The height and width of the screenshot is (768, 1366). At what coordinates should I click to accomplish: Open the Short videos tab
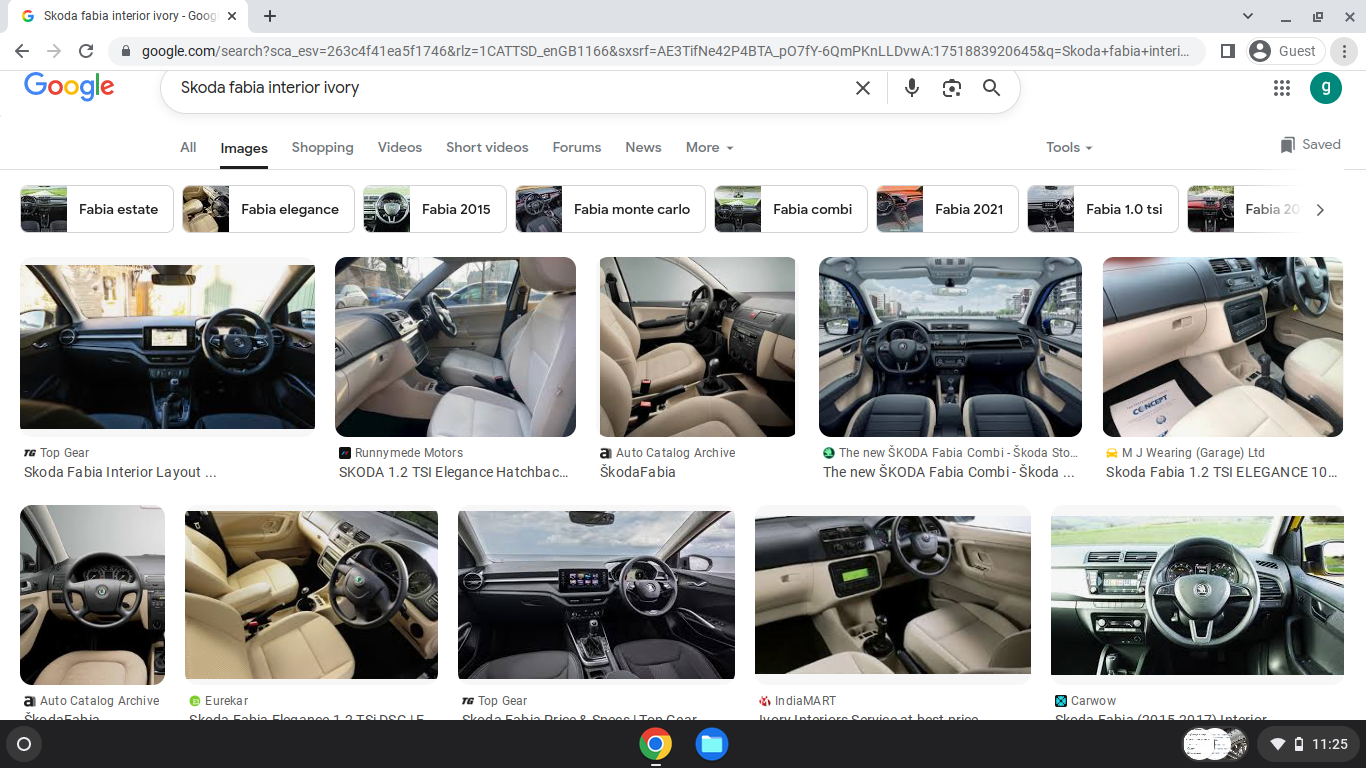coord(487,147)
